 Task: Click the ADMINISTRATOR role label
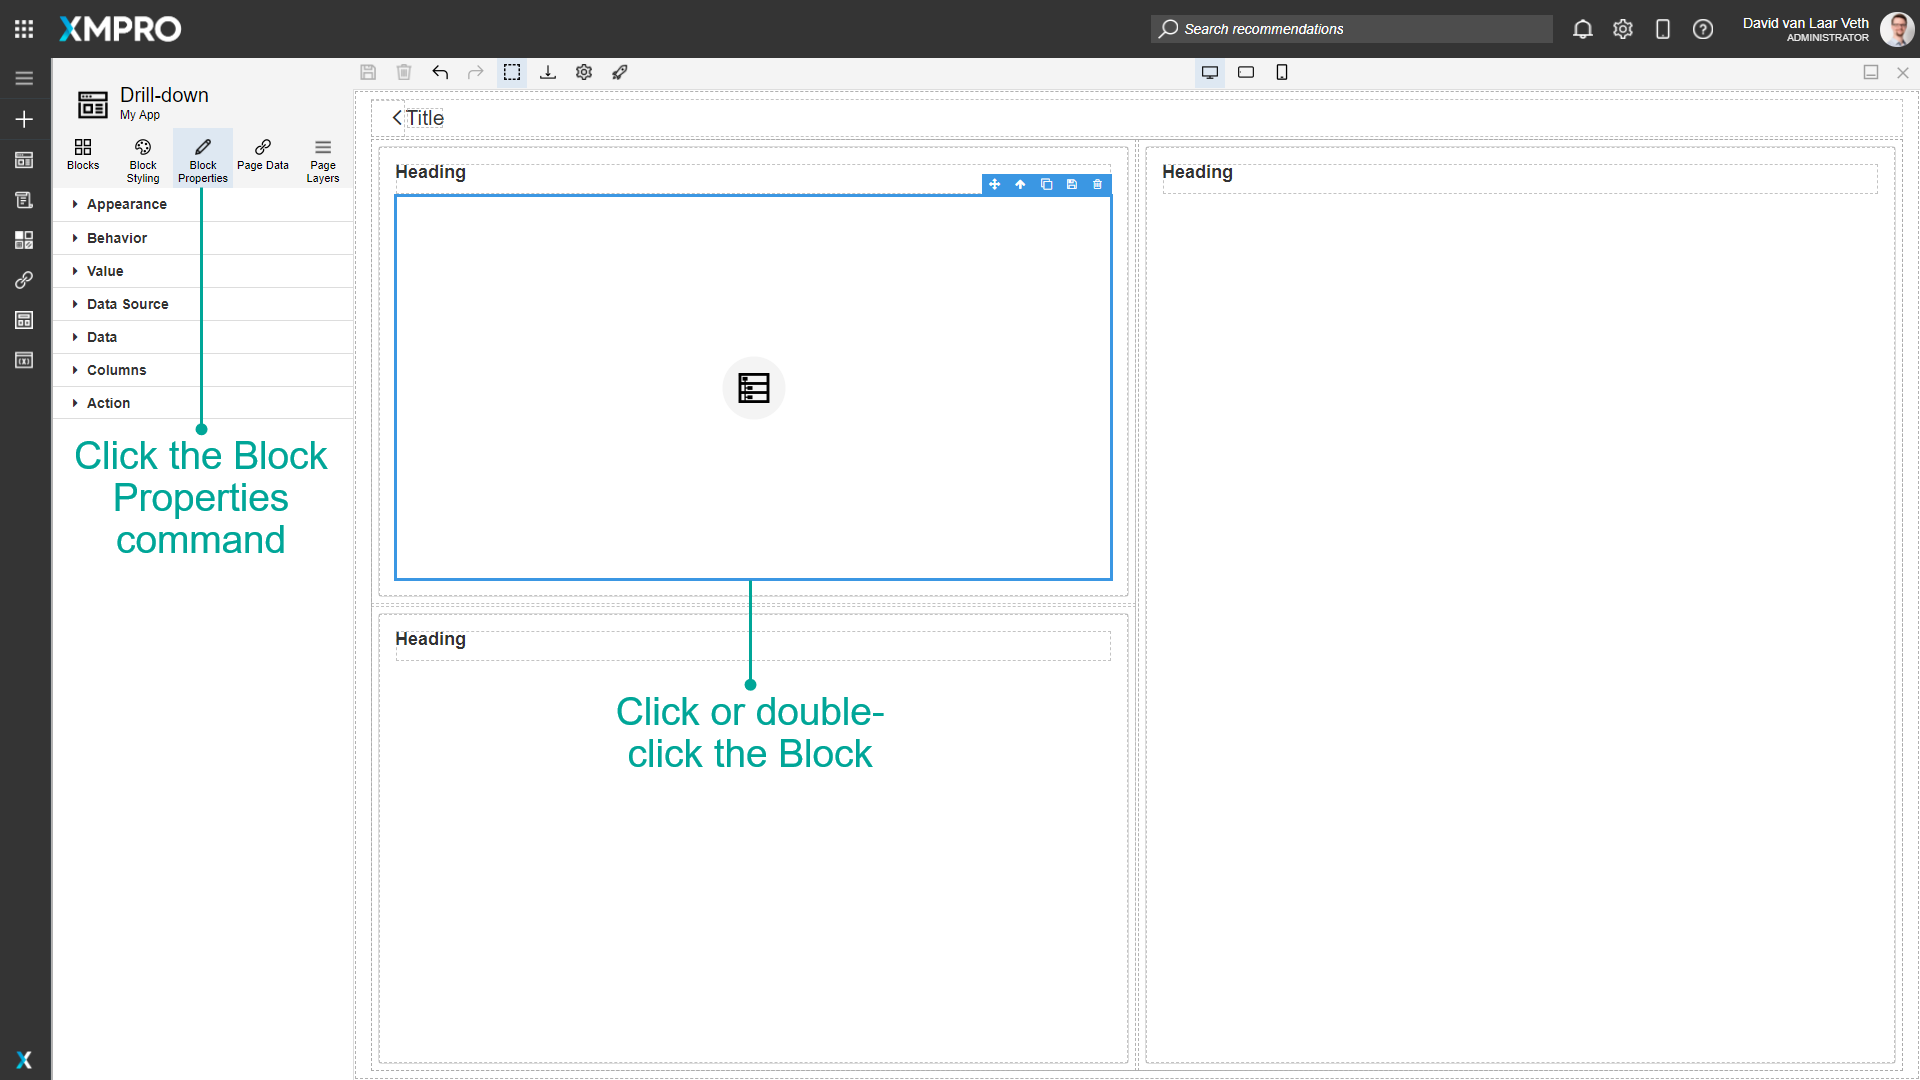click(1827, 38)
